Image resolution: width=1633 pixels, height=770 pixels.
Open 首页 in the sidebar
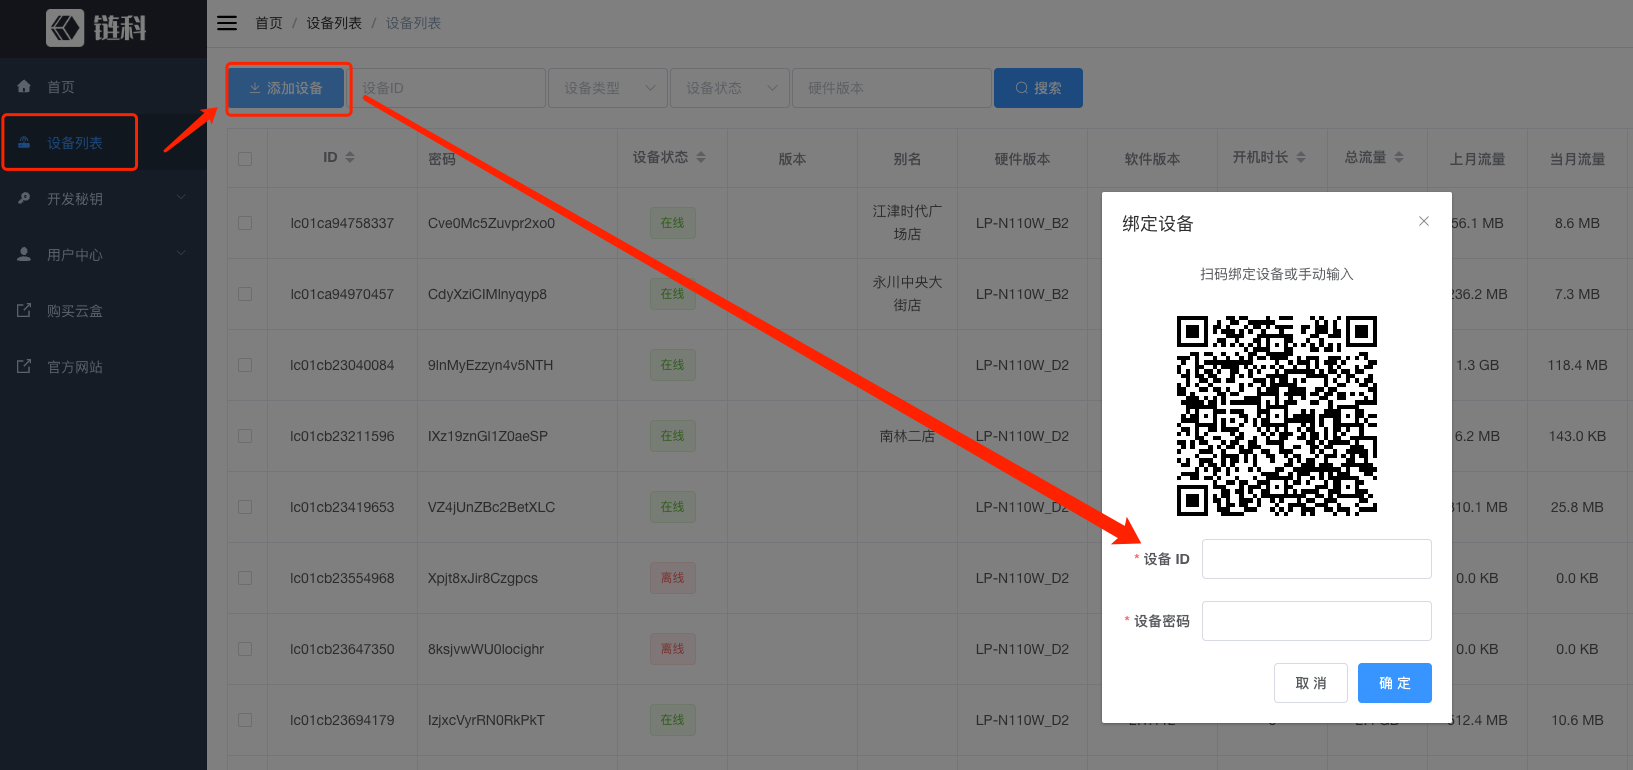(x=103, y=87)
